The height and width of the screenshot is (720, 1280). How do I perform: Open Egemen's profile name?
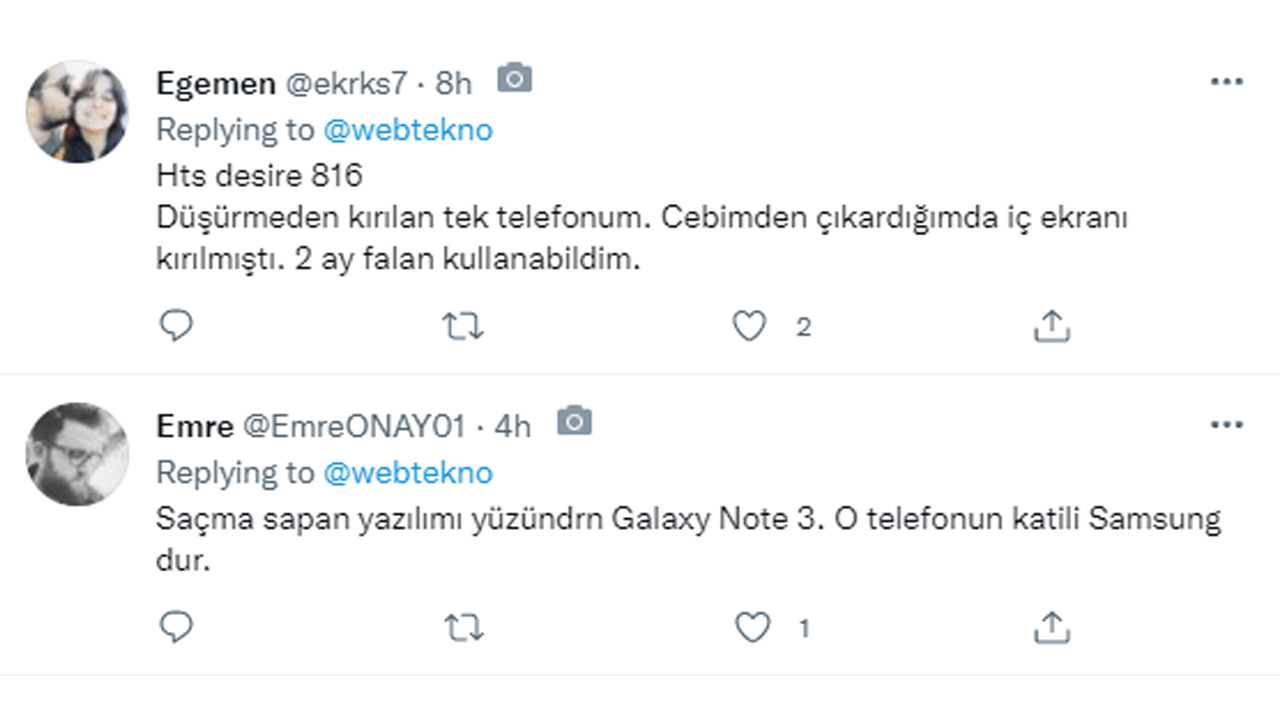click(x=217, y=83)
